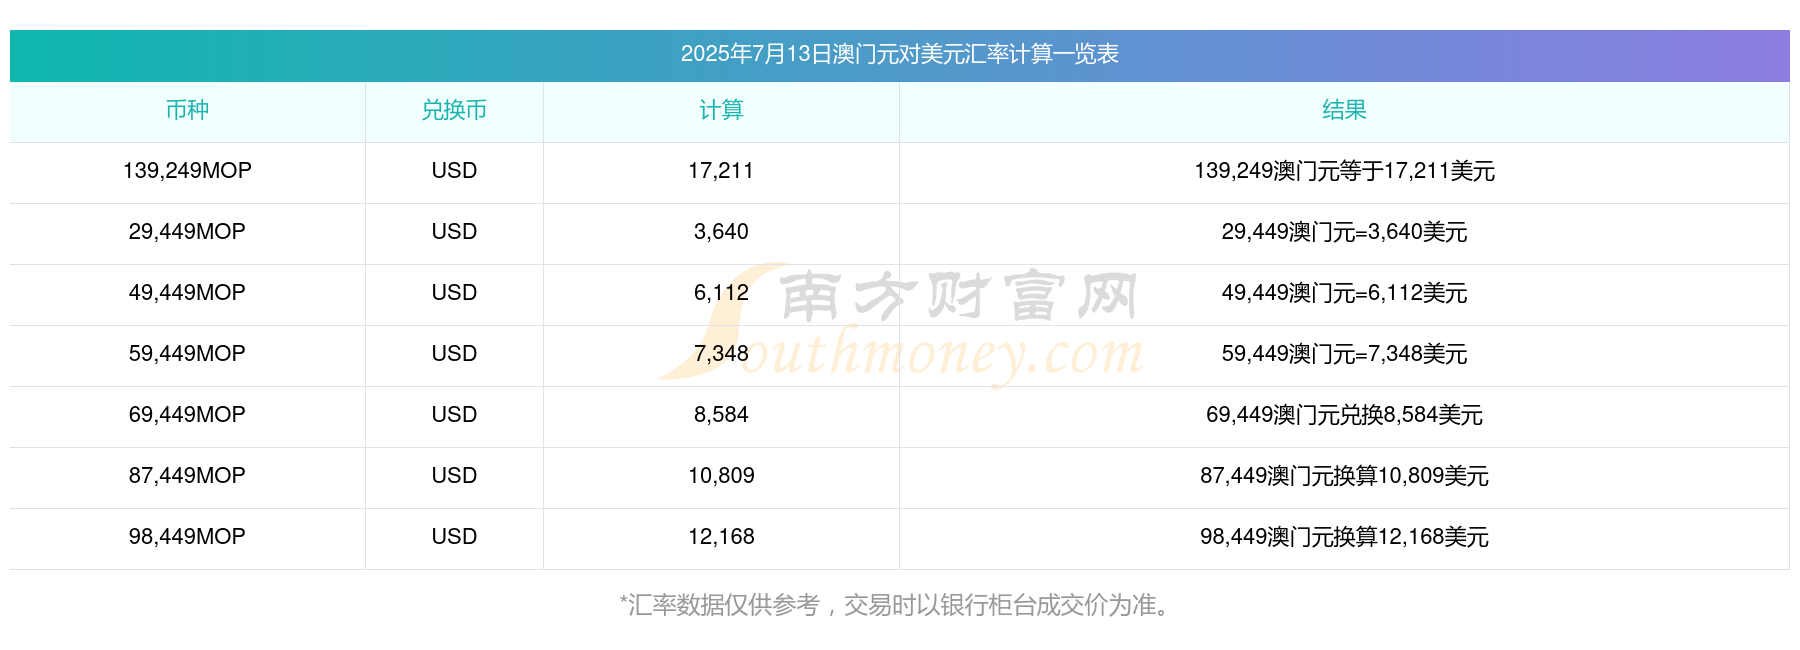Click result 139,249澳门元等于17,211美元
The height and width of the screenshot is (650, 1800).
[x=1344, y=171]
